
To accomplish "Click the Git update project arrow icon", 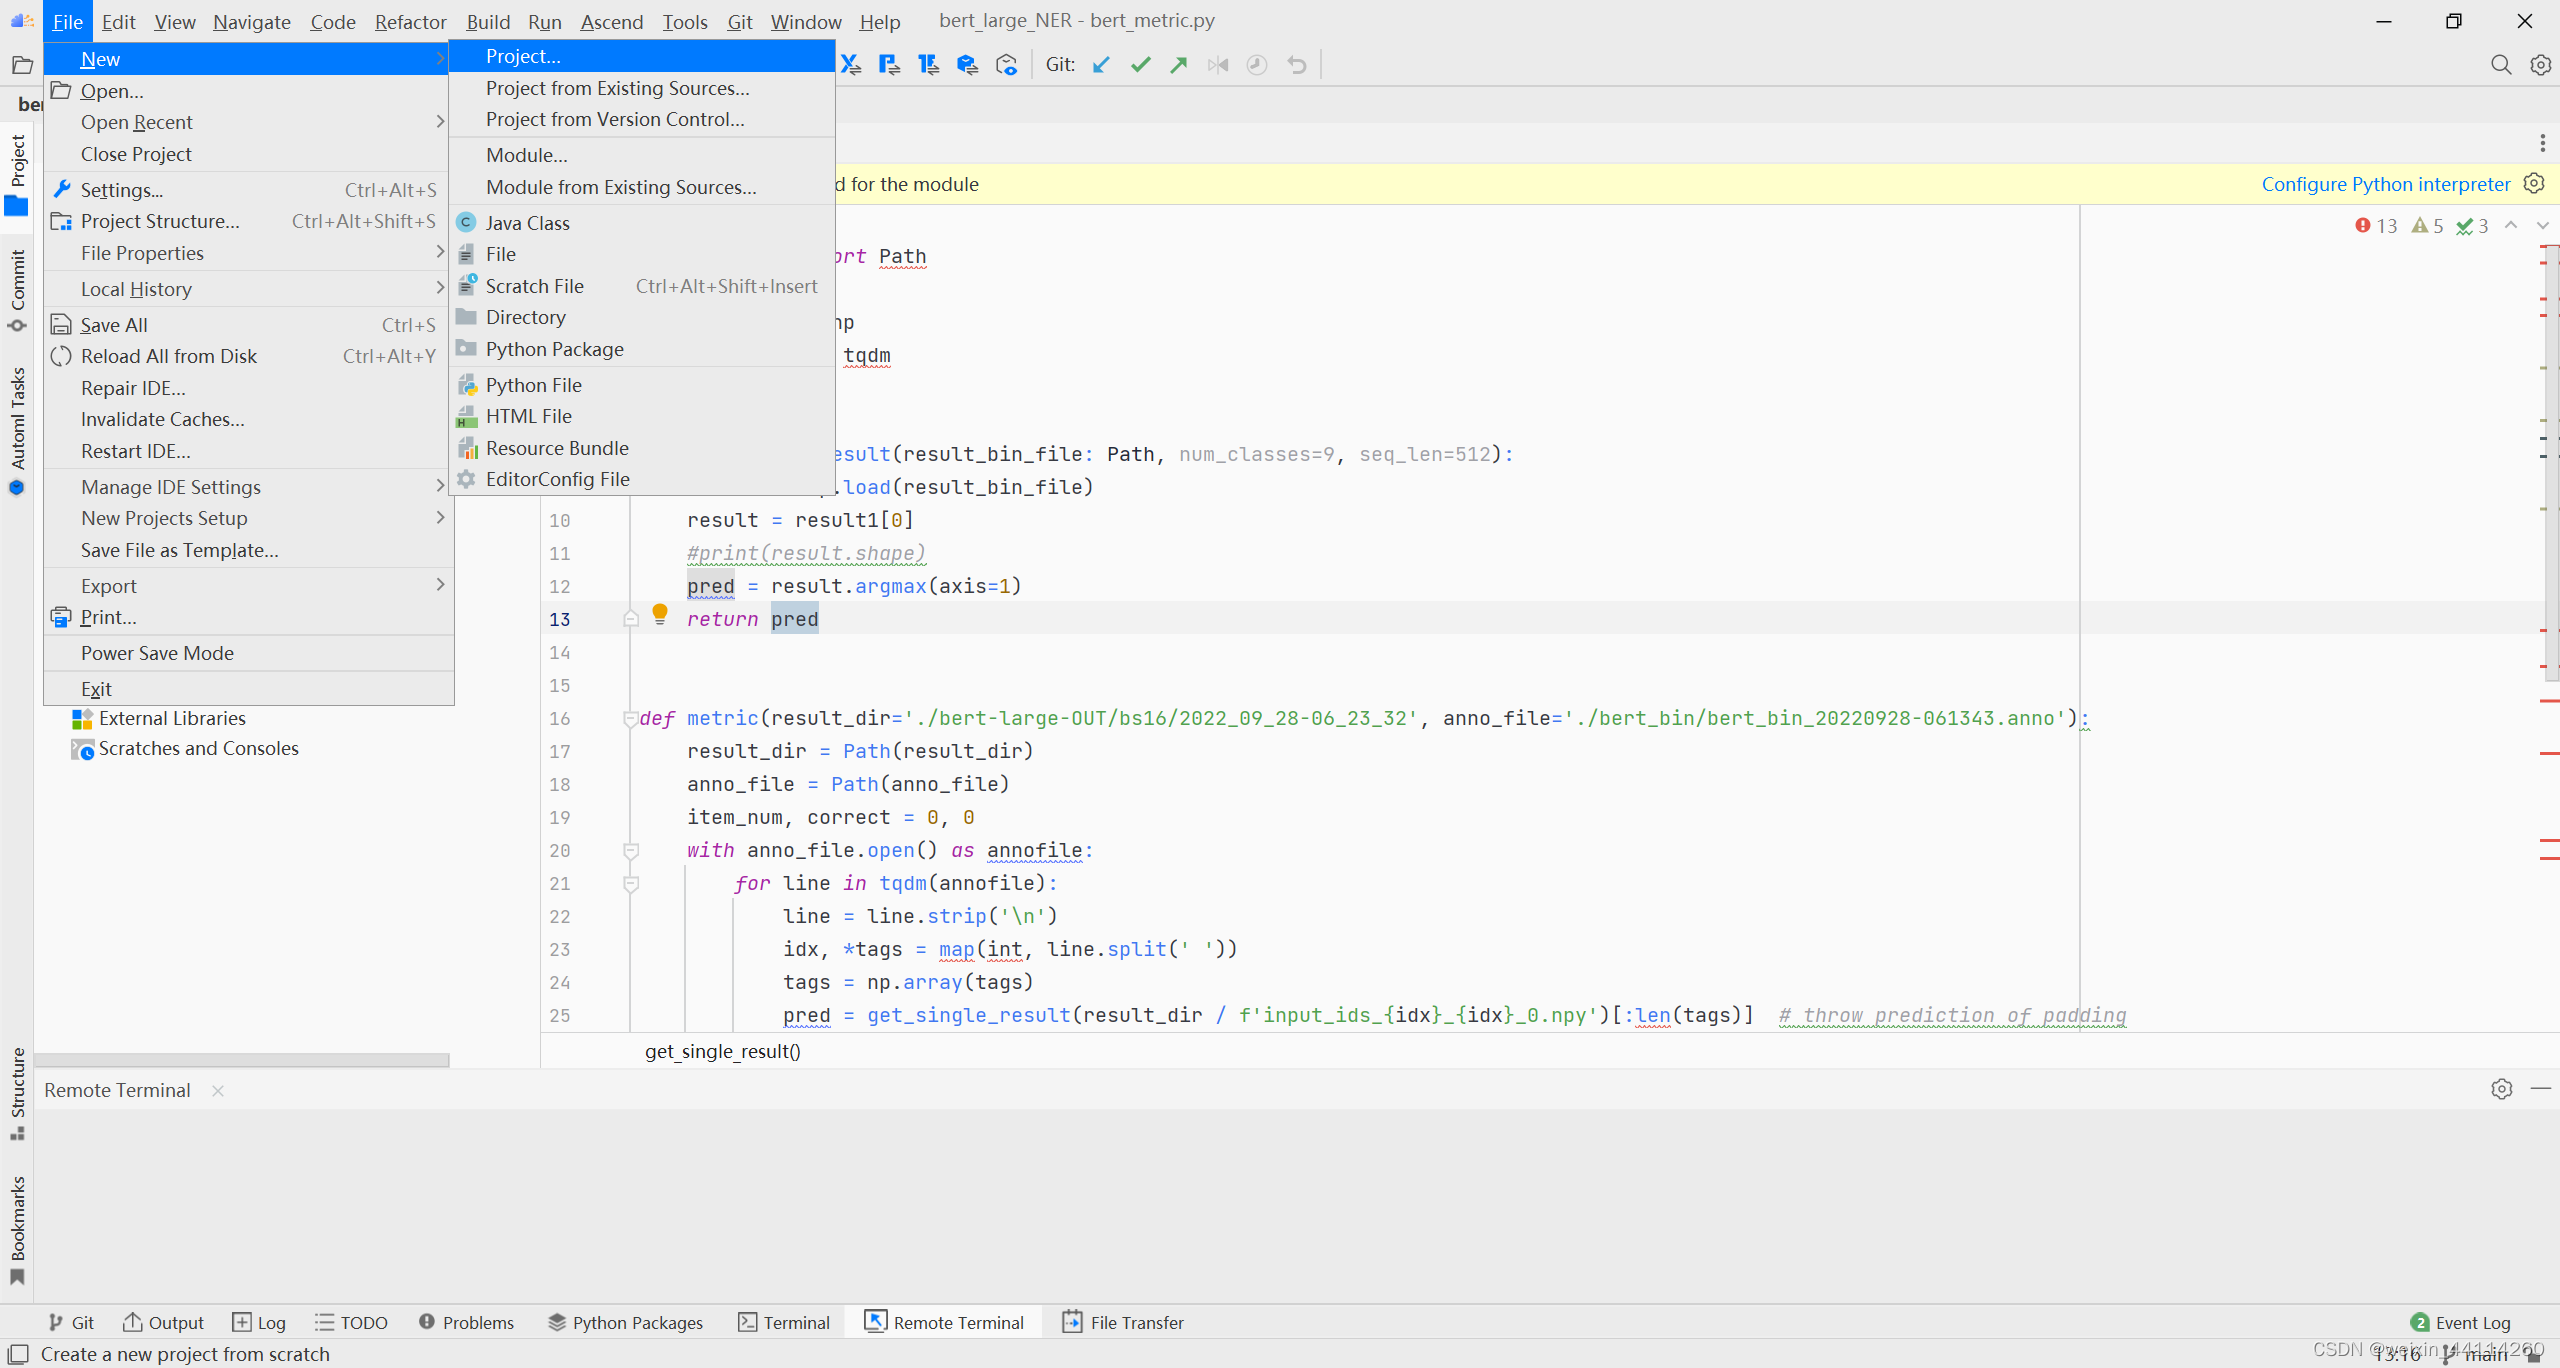I will click(x=1101, y=65).
